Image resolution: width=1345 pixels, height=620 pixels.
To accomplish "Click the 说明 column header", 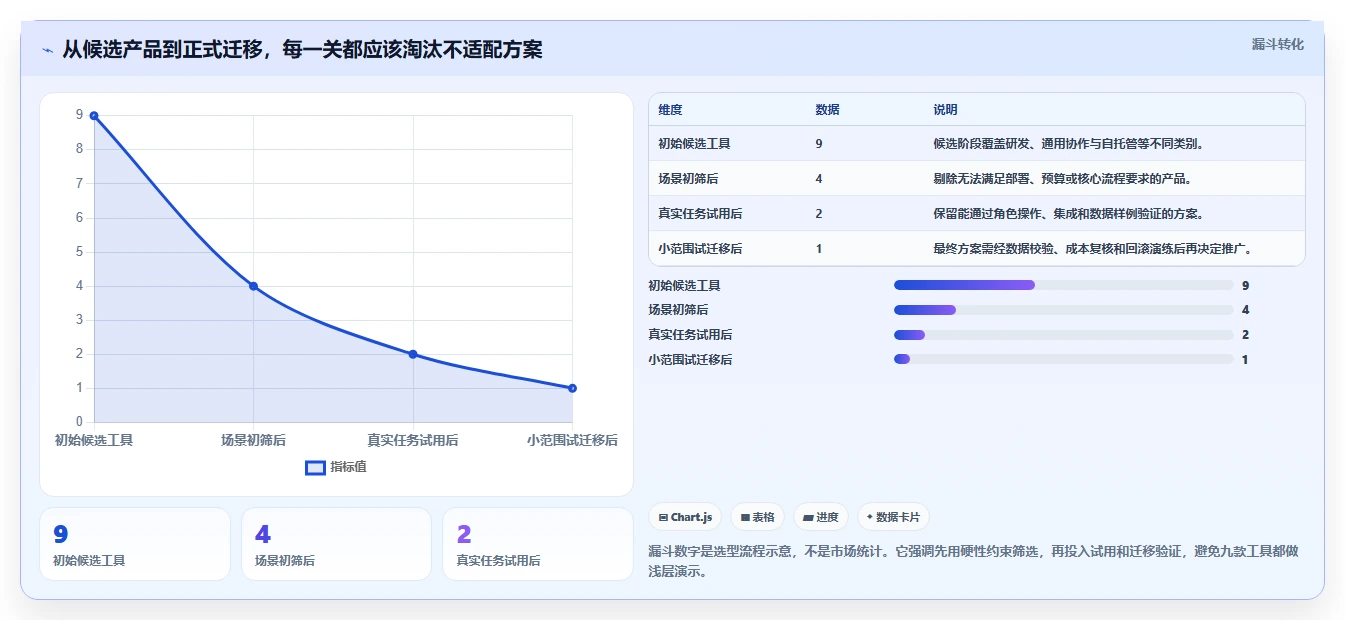I will tap(945, 109).
